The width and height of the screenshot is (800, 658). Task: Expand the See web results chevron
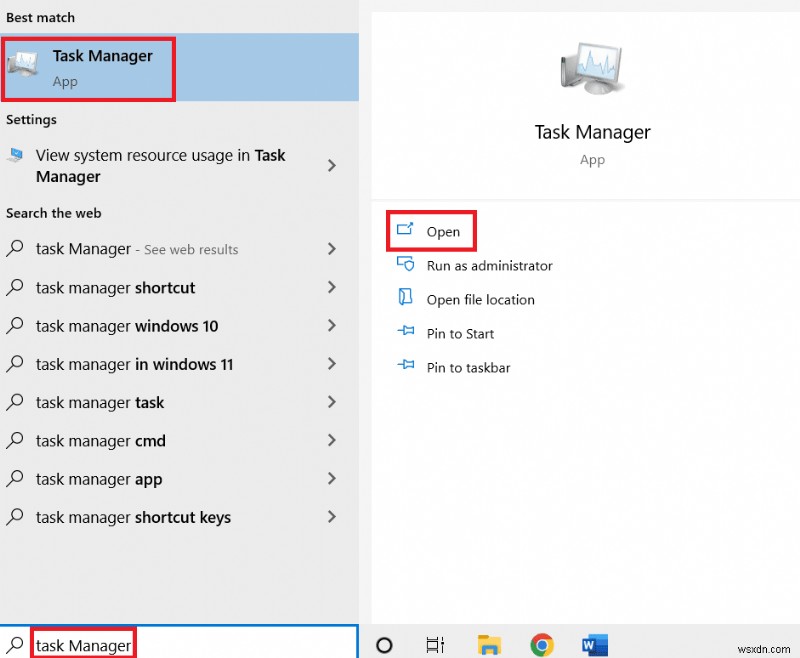click(332, 249)
